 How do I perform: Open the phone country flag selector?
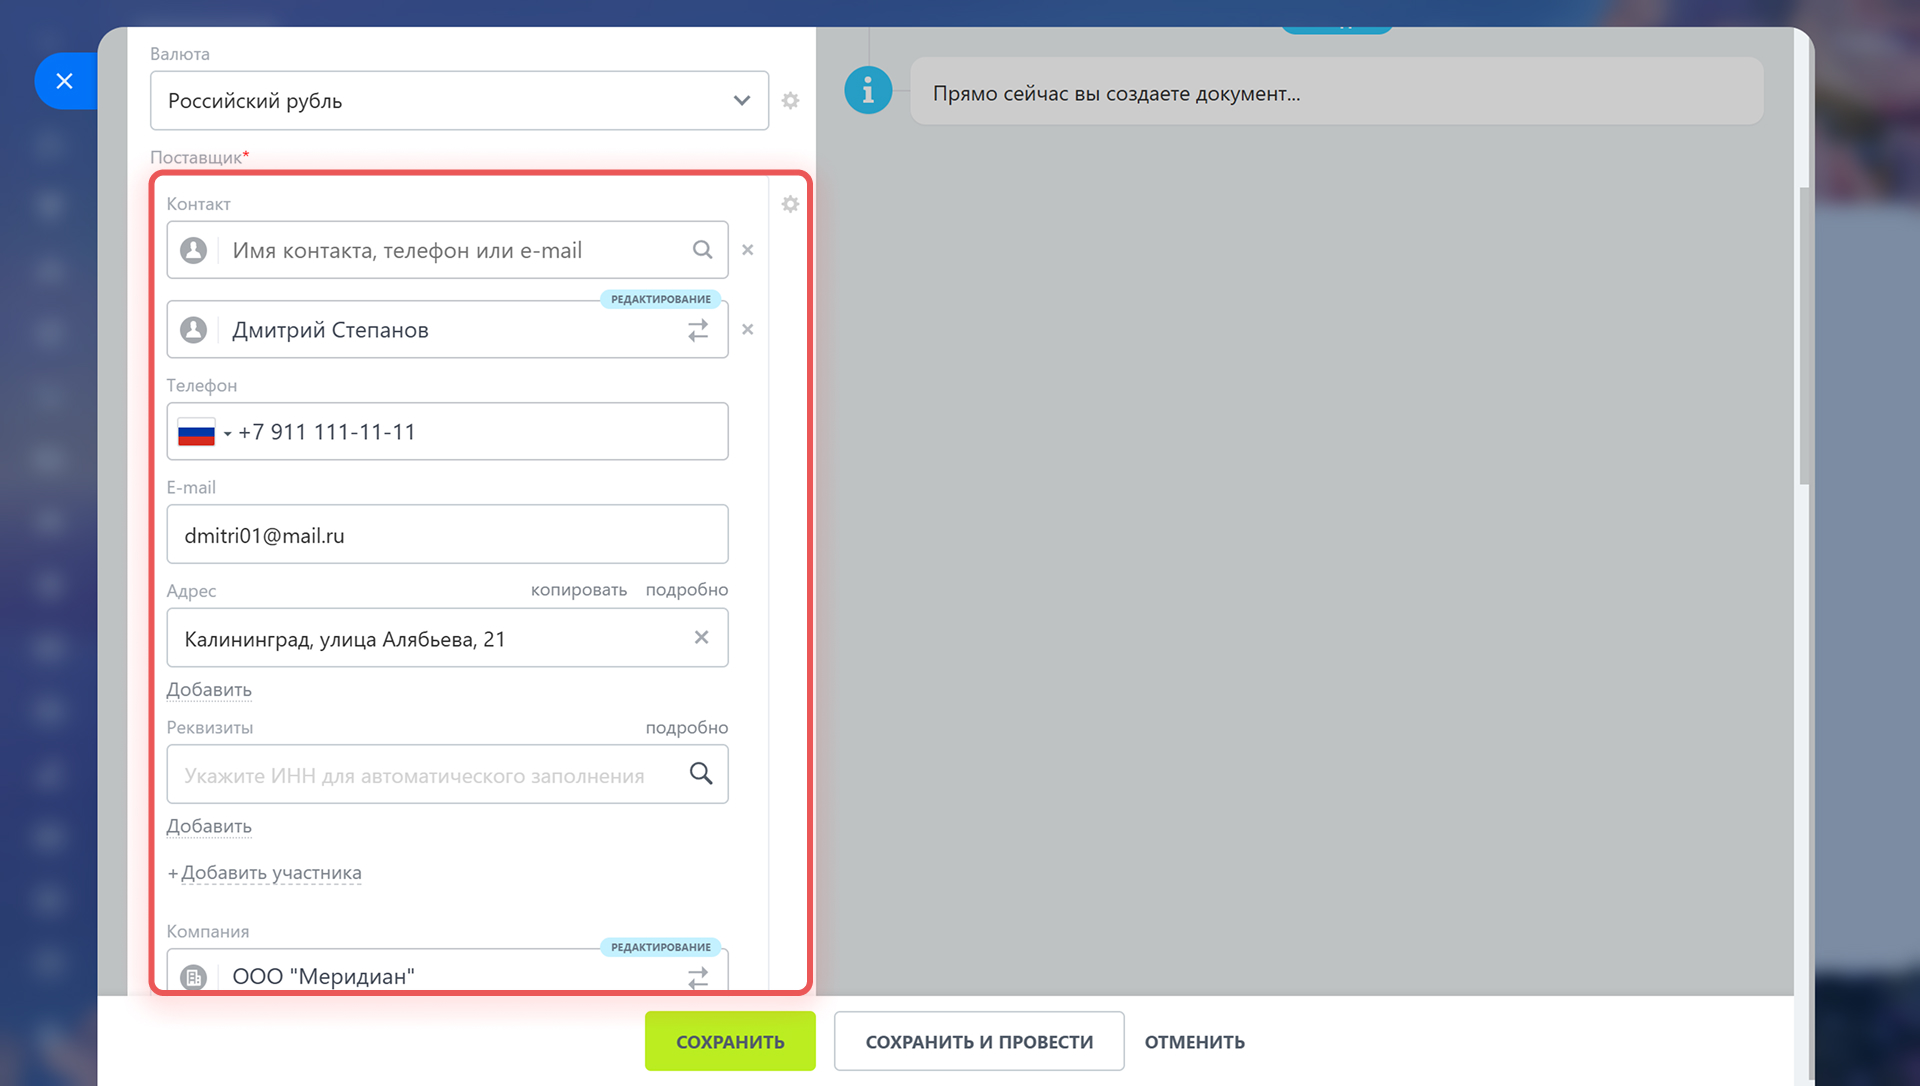(x=204, y=432)
